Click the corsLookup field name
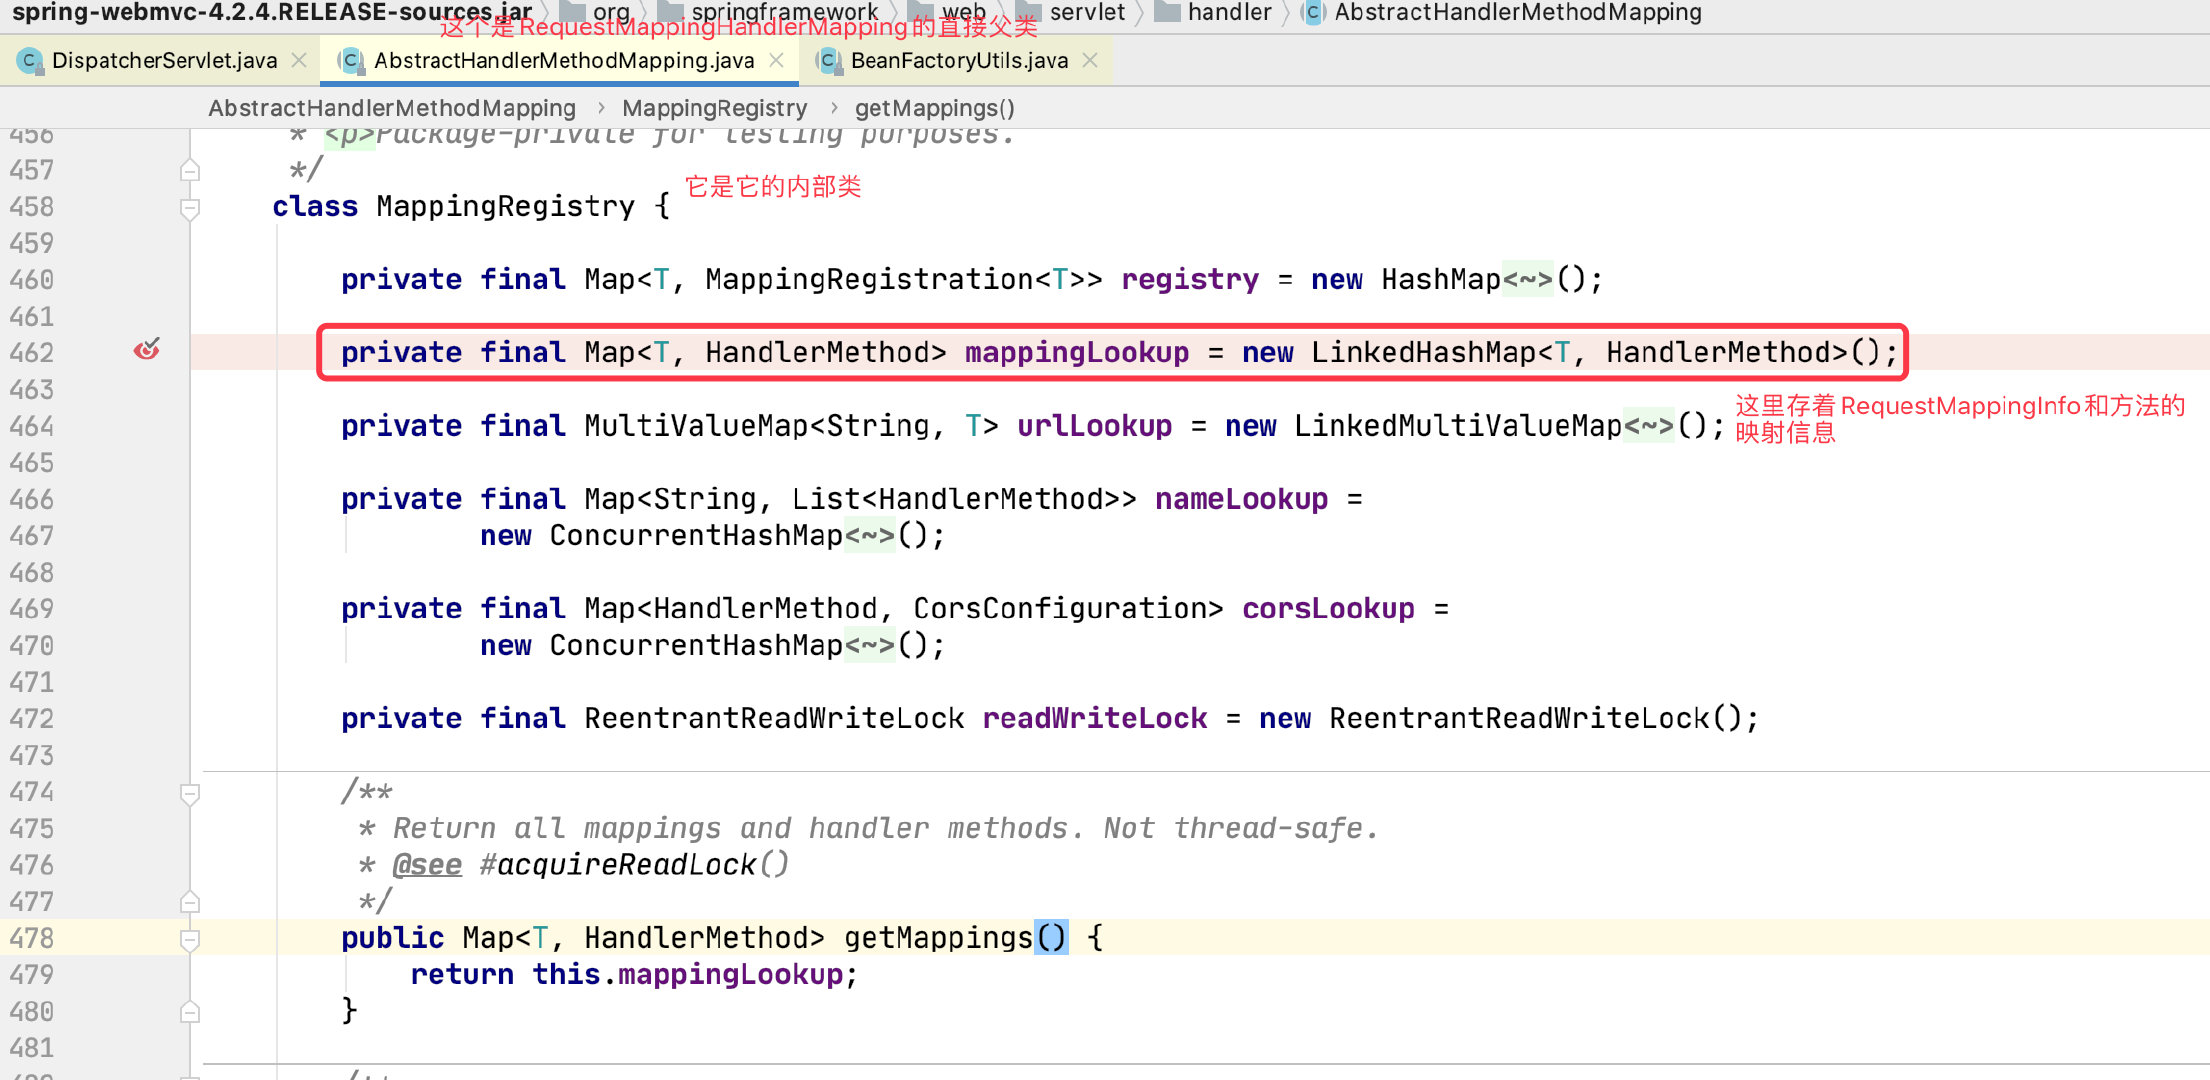 coord(1328,610)
